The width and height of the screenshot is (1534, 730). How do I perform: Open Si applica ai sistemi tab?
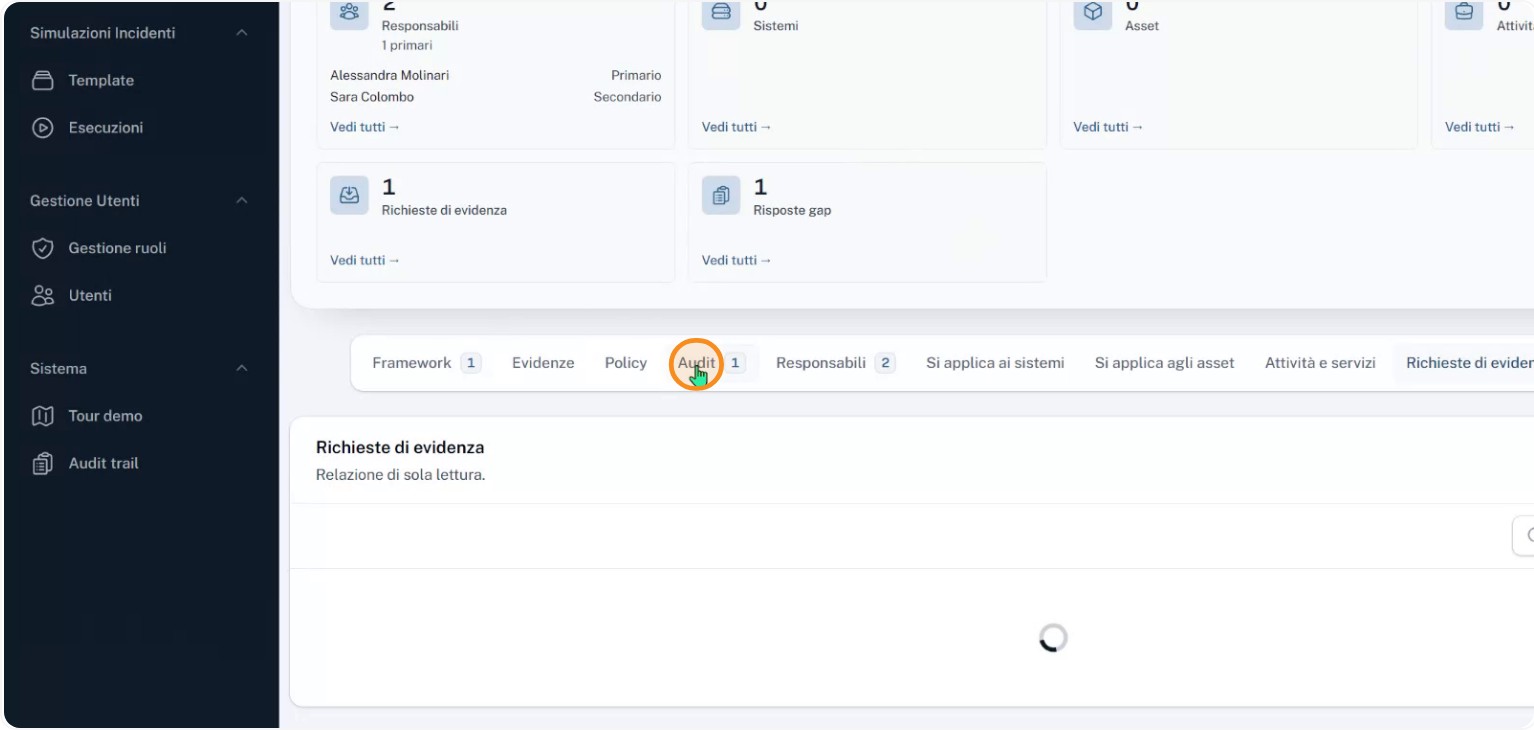[x=995, y=363]
